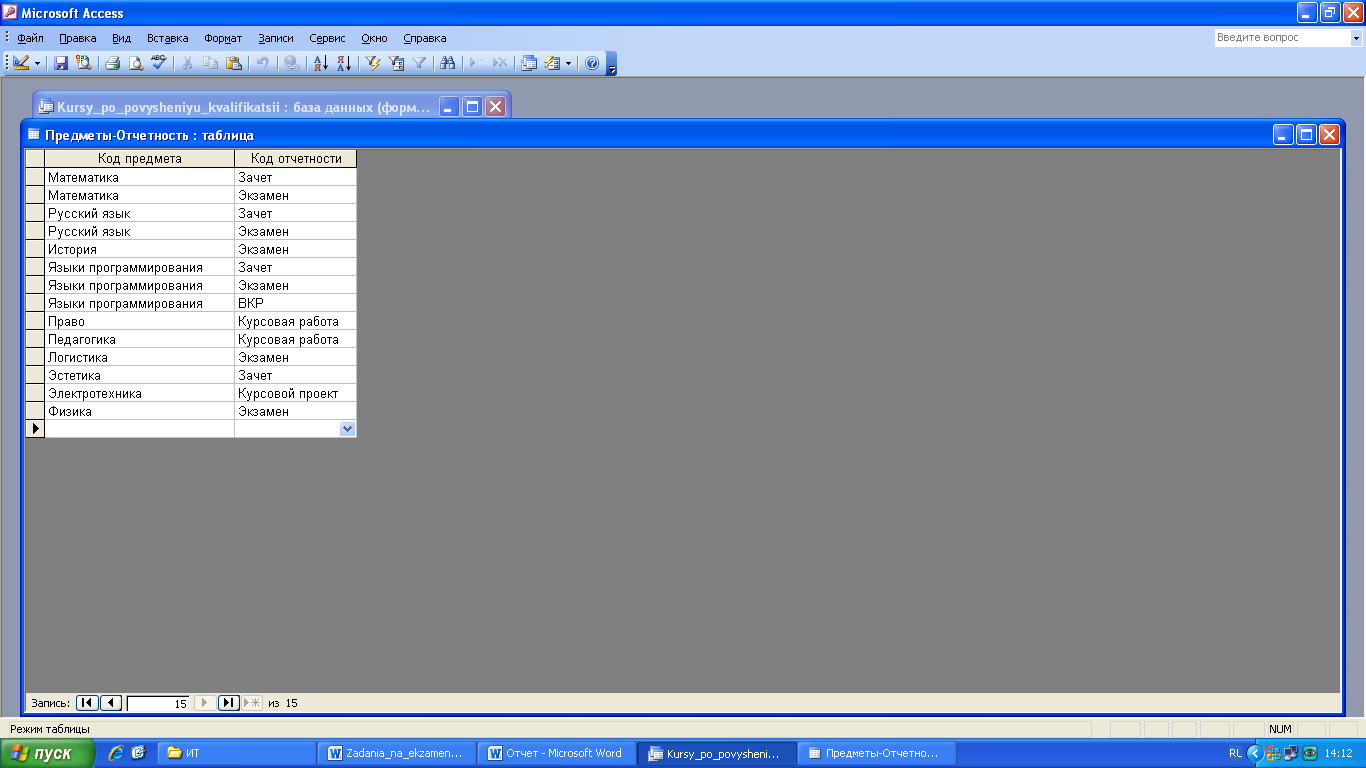Screen dimensions: 1366x768
Task: Open the Сервис menu
Action: click(327, 38)
